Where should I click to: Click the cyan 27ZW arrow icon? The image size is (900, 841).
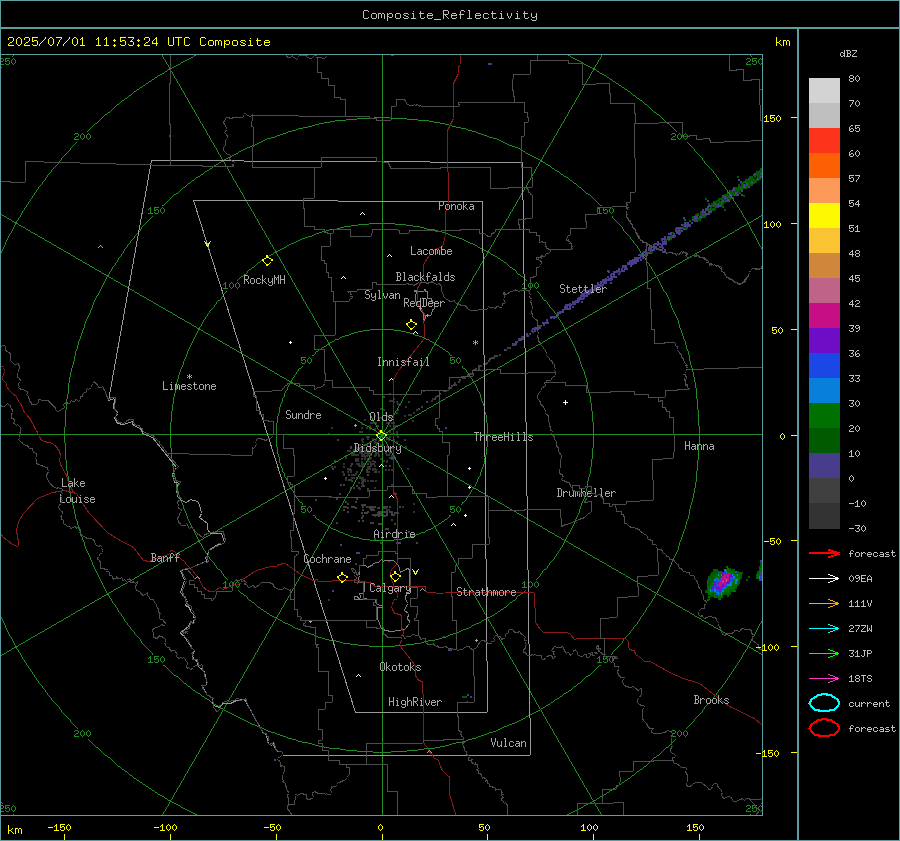coord(824,629)
